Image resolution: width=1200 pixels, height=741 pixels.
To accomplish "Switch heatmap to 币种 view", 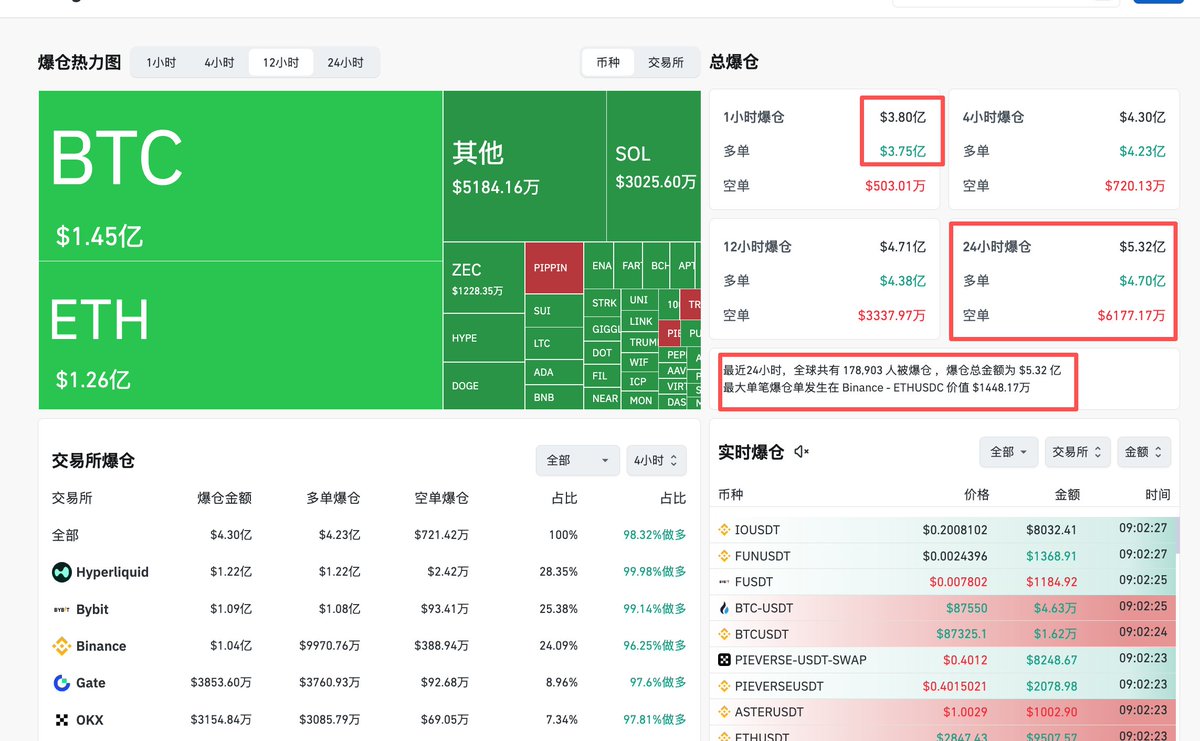I will [608, 62].
